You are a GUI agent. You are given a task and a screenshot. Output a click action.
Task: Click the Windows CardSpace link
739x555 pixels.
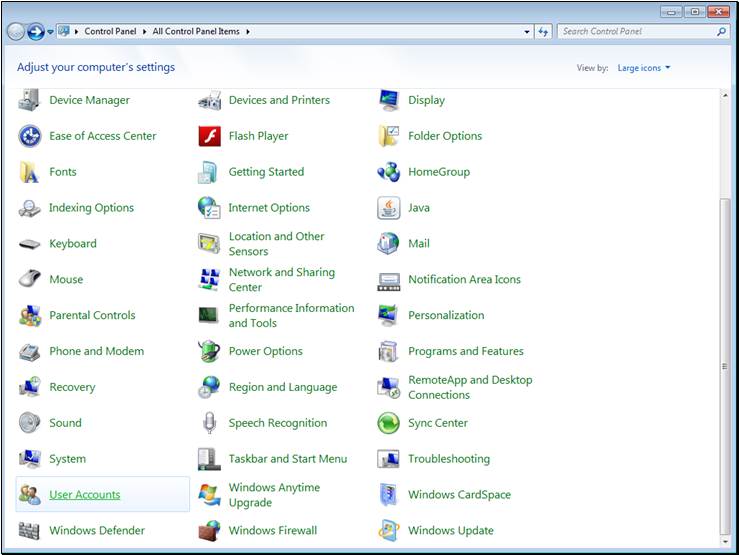pos(460,495)
